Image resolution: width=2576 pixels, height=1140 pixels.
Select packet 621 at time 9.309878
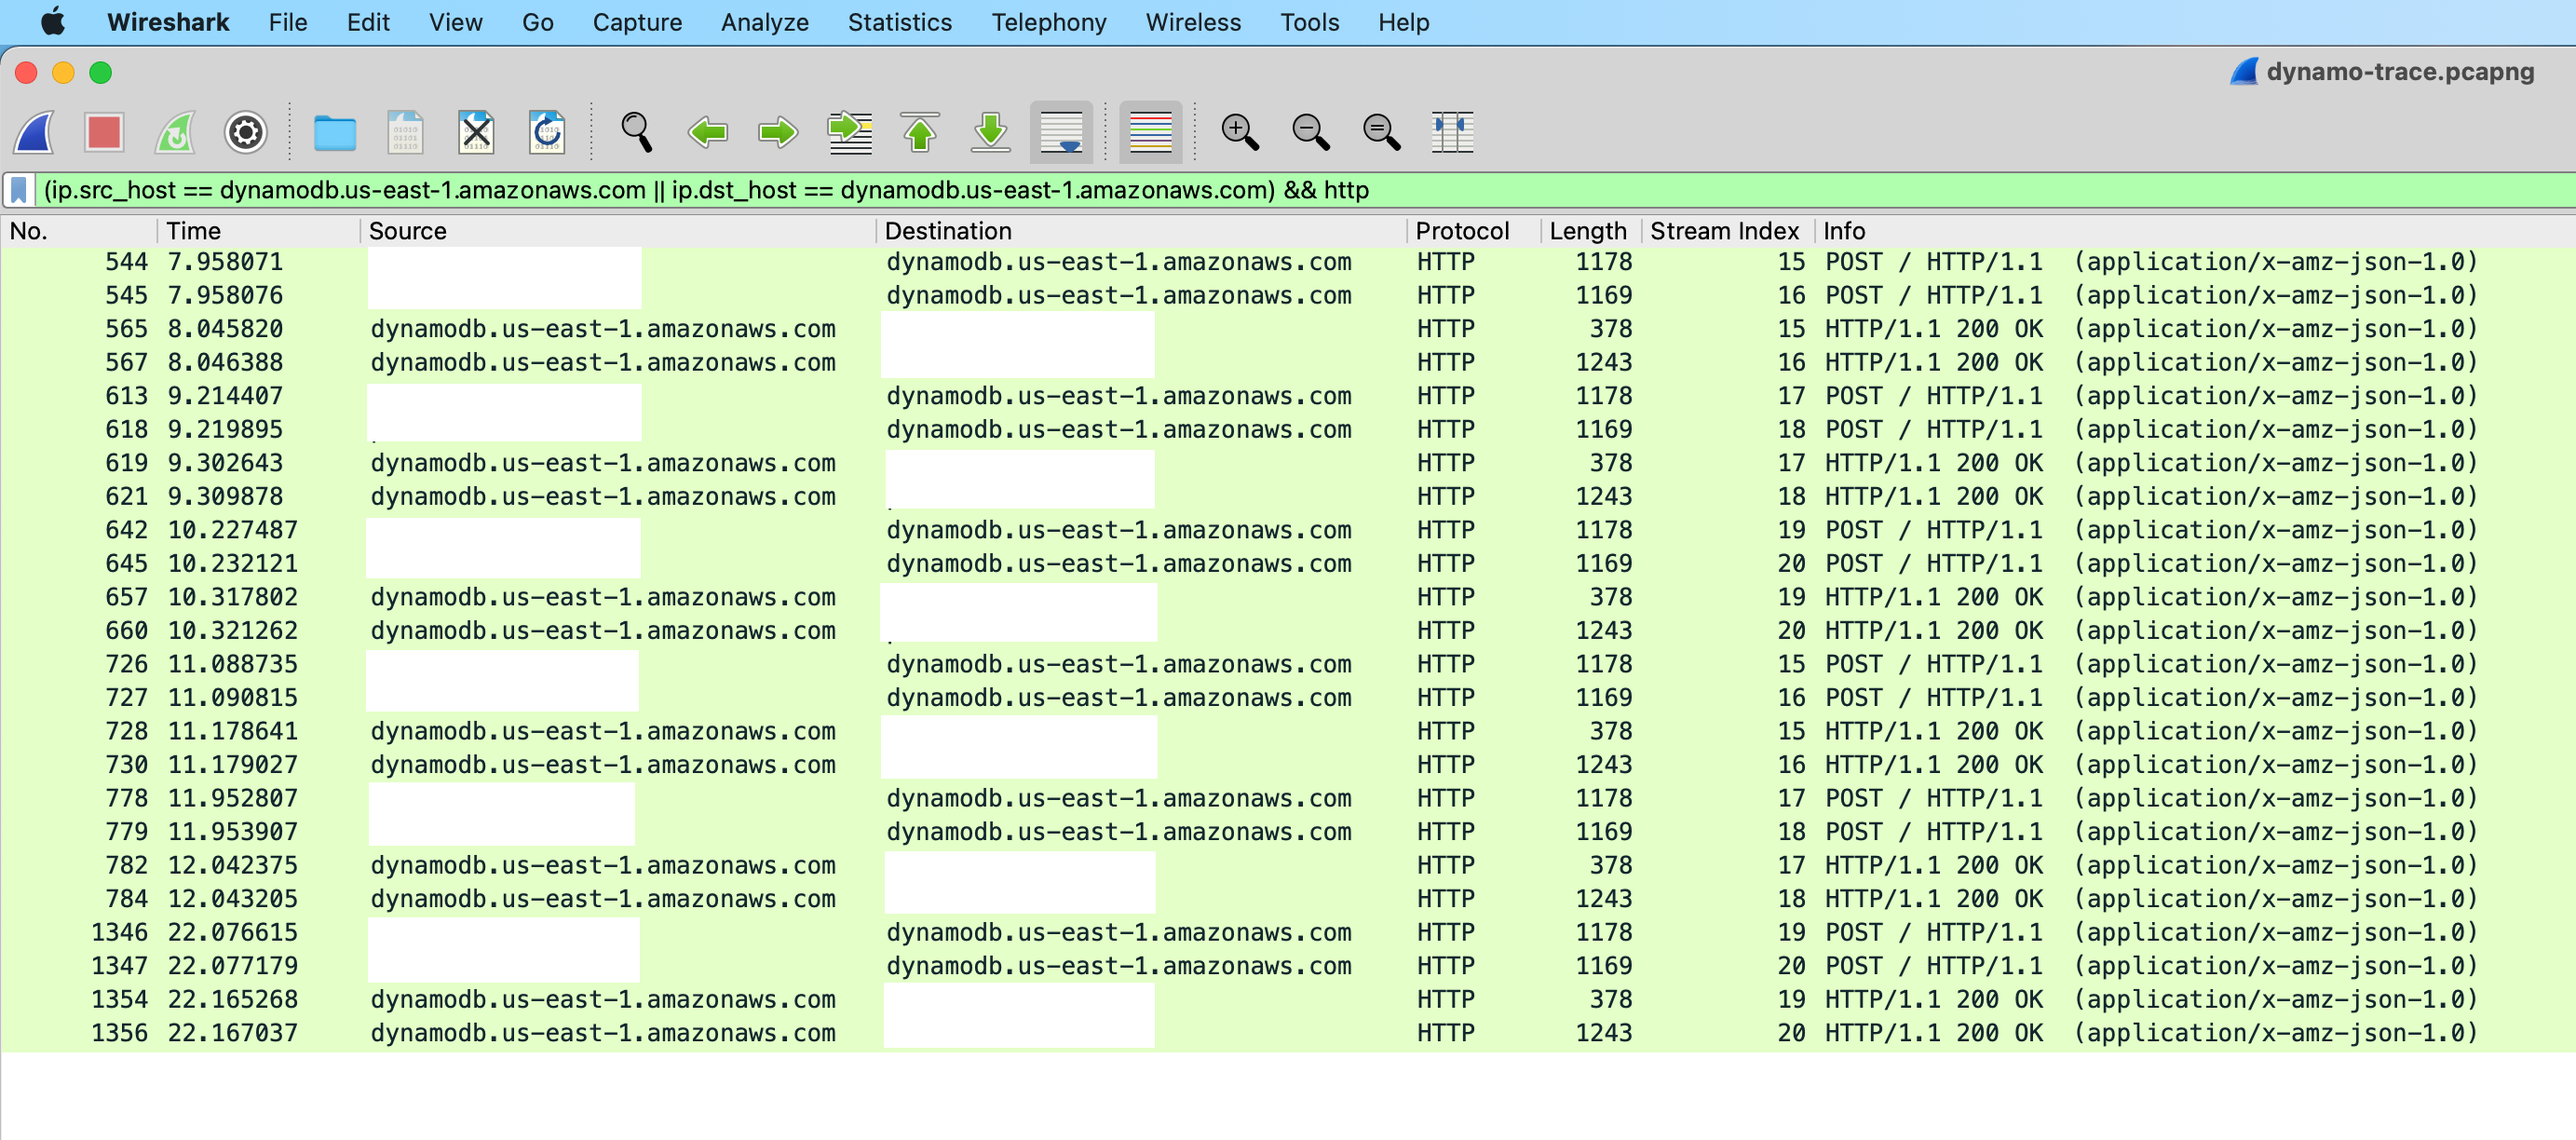(1288, 497)
